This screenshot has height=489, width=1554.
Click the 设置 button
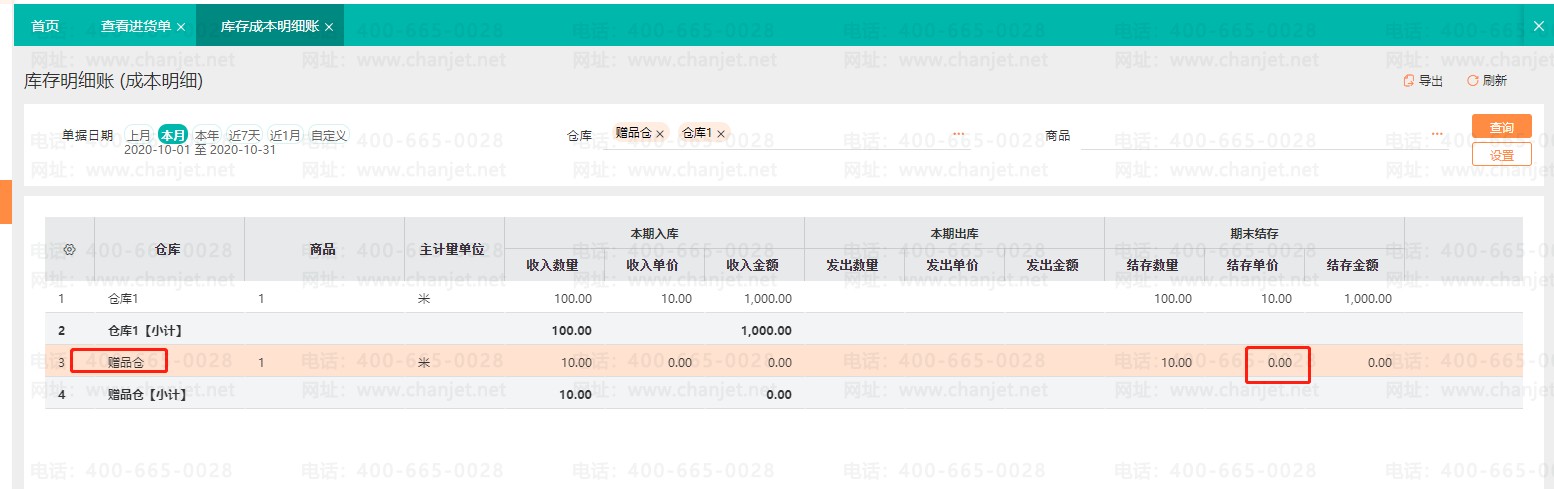click(1501, 155)
